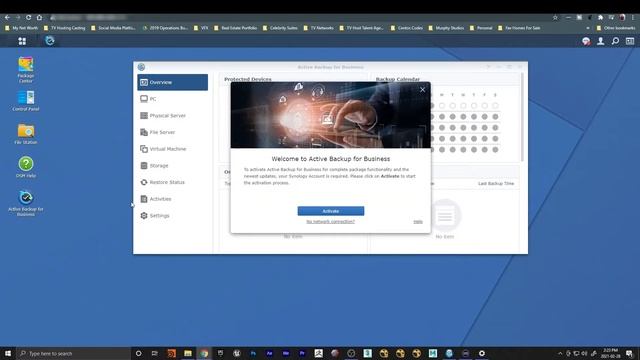Select Restore Status in the sidebar
This screenshot has height=360, width=640.
pyautogui.click(x=173, y=182)
